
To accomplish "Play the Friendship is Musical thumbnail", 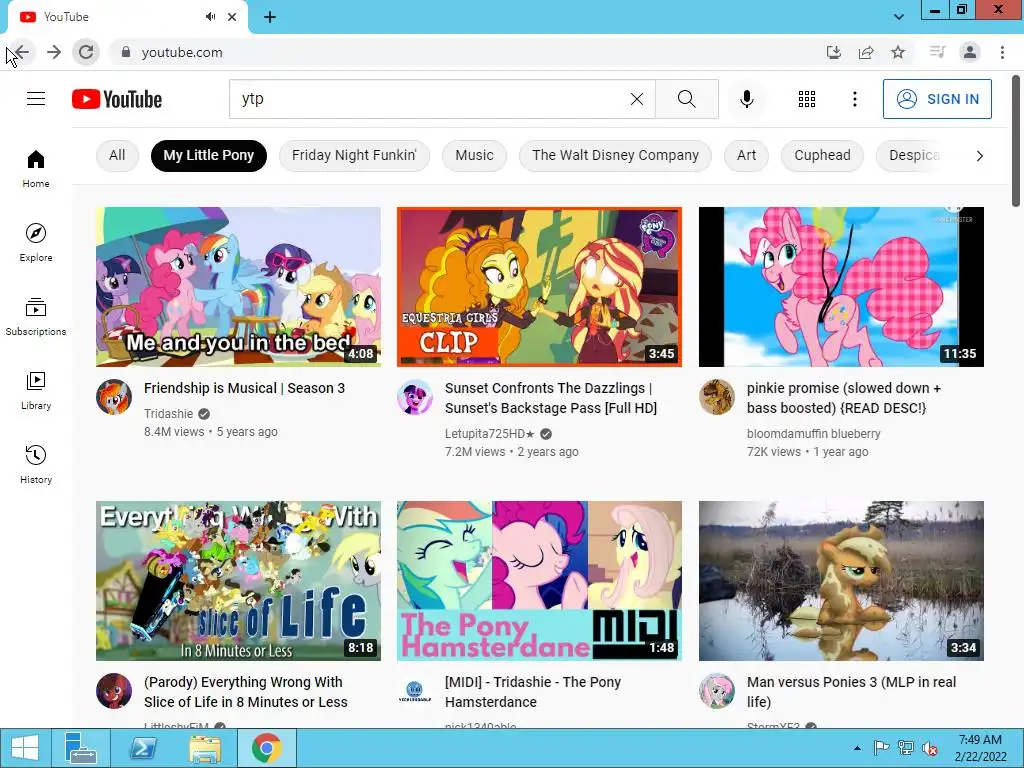I will tap(238, 287).
